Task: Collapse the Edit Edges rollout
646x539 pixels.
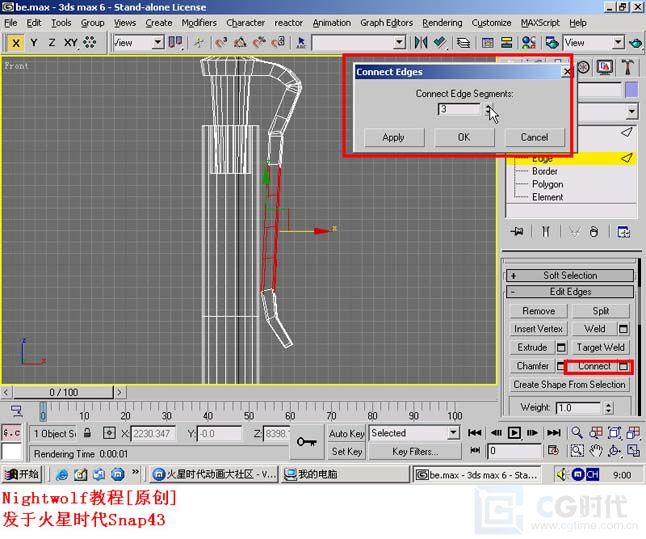Action: pos(570,292)
